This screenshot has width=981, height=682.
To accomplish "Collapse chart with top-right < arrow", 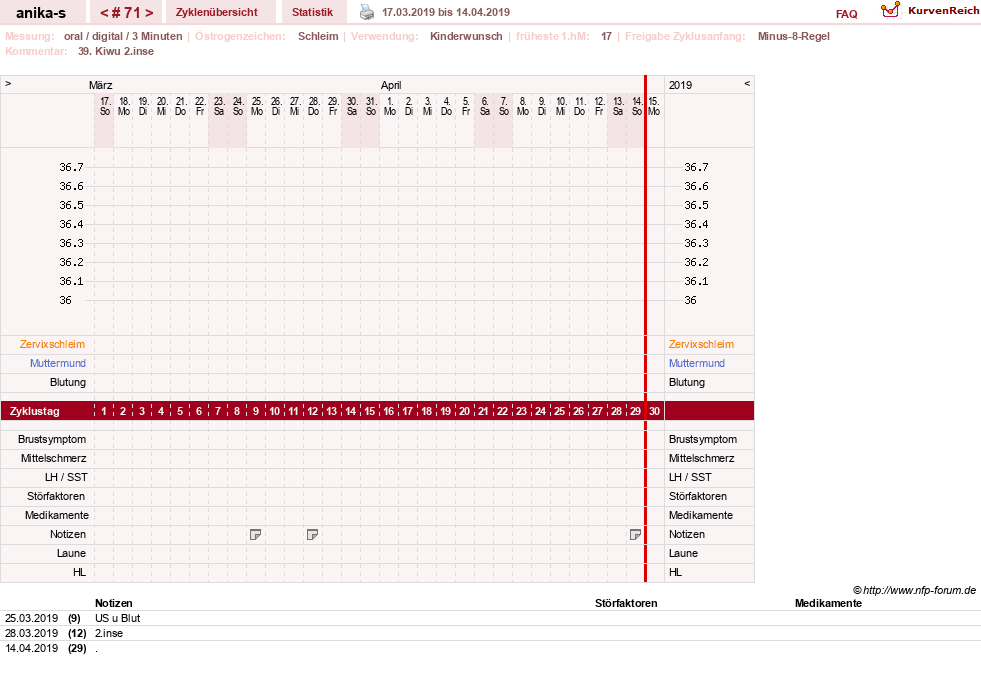I will point(746,83).
